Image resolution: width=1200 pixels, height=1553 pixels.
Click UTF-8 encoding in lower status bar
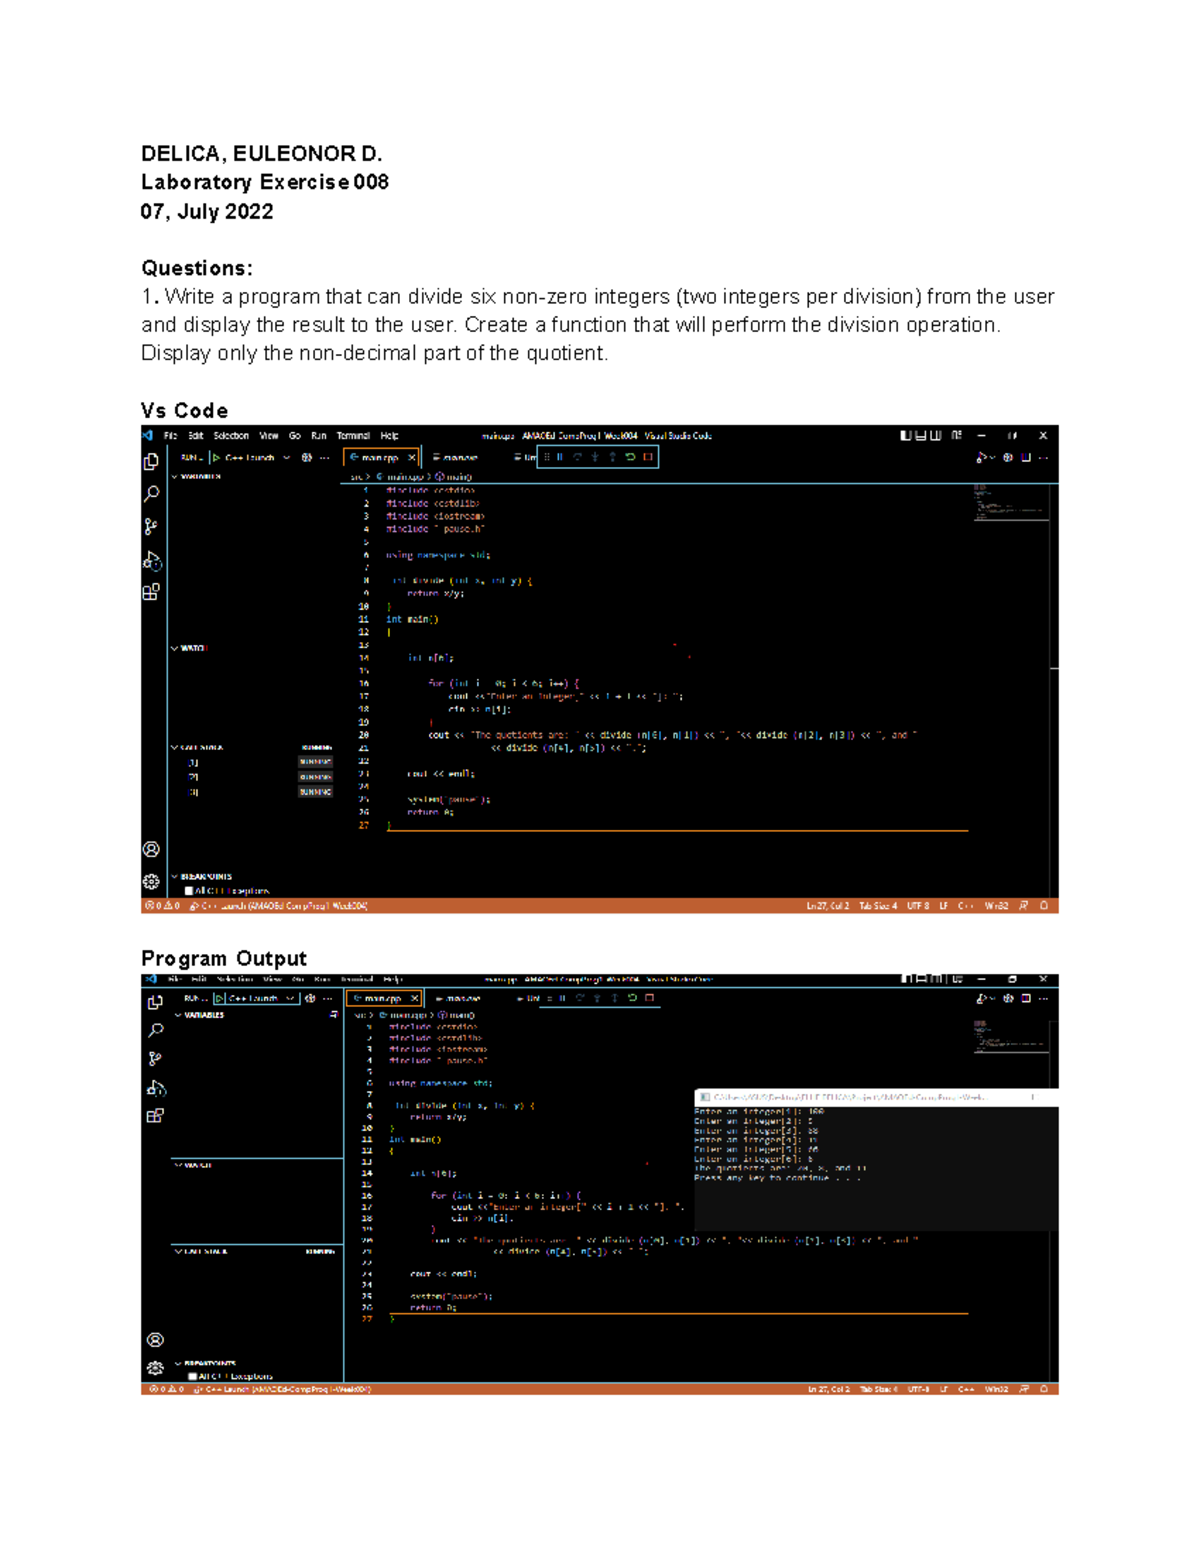(918, 1389)
